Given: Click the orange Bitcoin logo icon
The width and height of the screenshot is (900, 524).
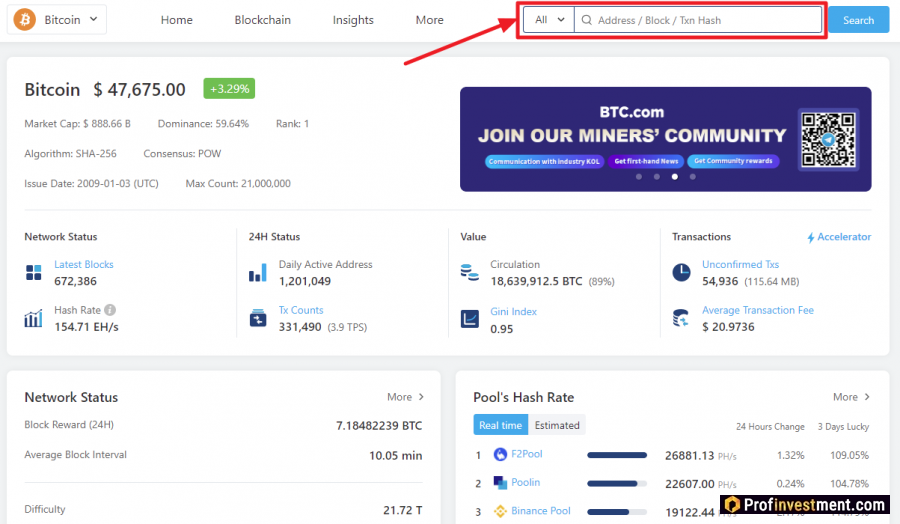Looking at the screenshot, I should click(25, 20).
